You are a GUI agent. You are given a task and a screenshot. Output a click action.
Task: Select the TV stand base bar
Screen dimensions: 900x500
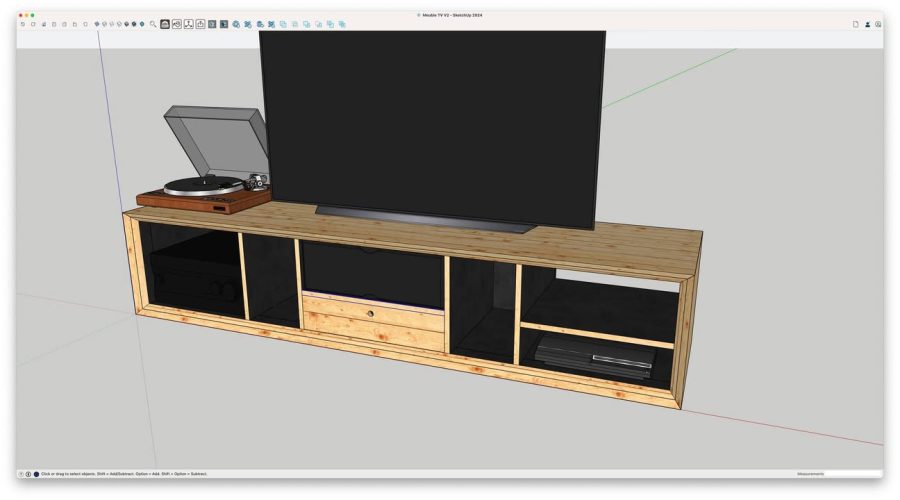[x=425, y=219]
